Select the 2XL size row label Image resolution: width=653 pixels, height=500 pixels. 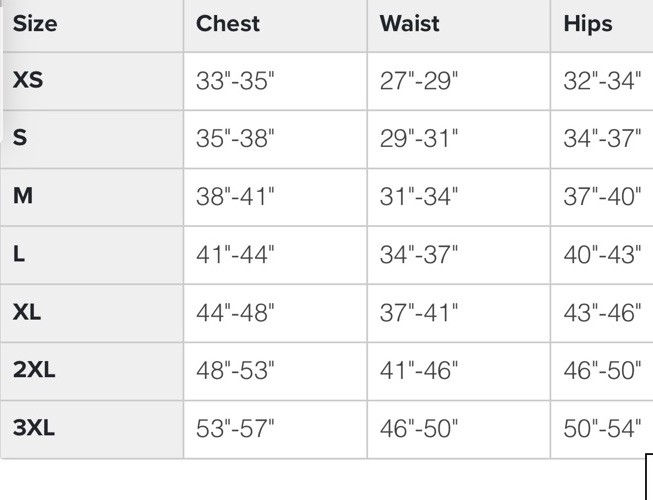[x=34, y=371]
